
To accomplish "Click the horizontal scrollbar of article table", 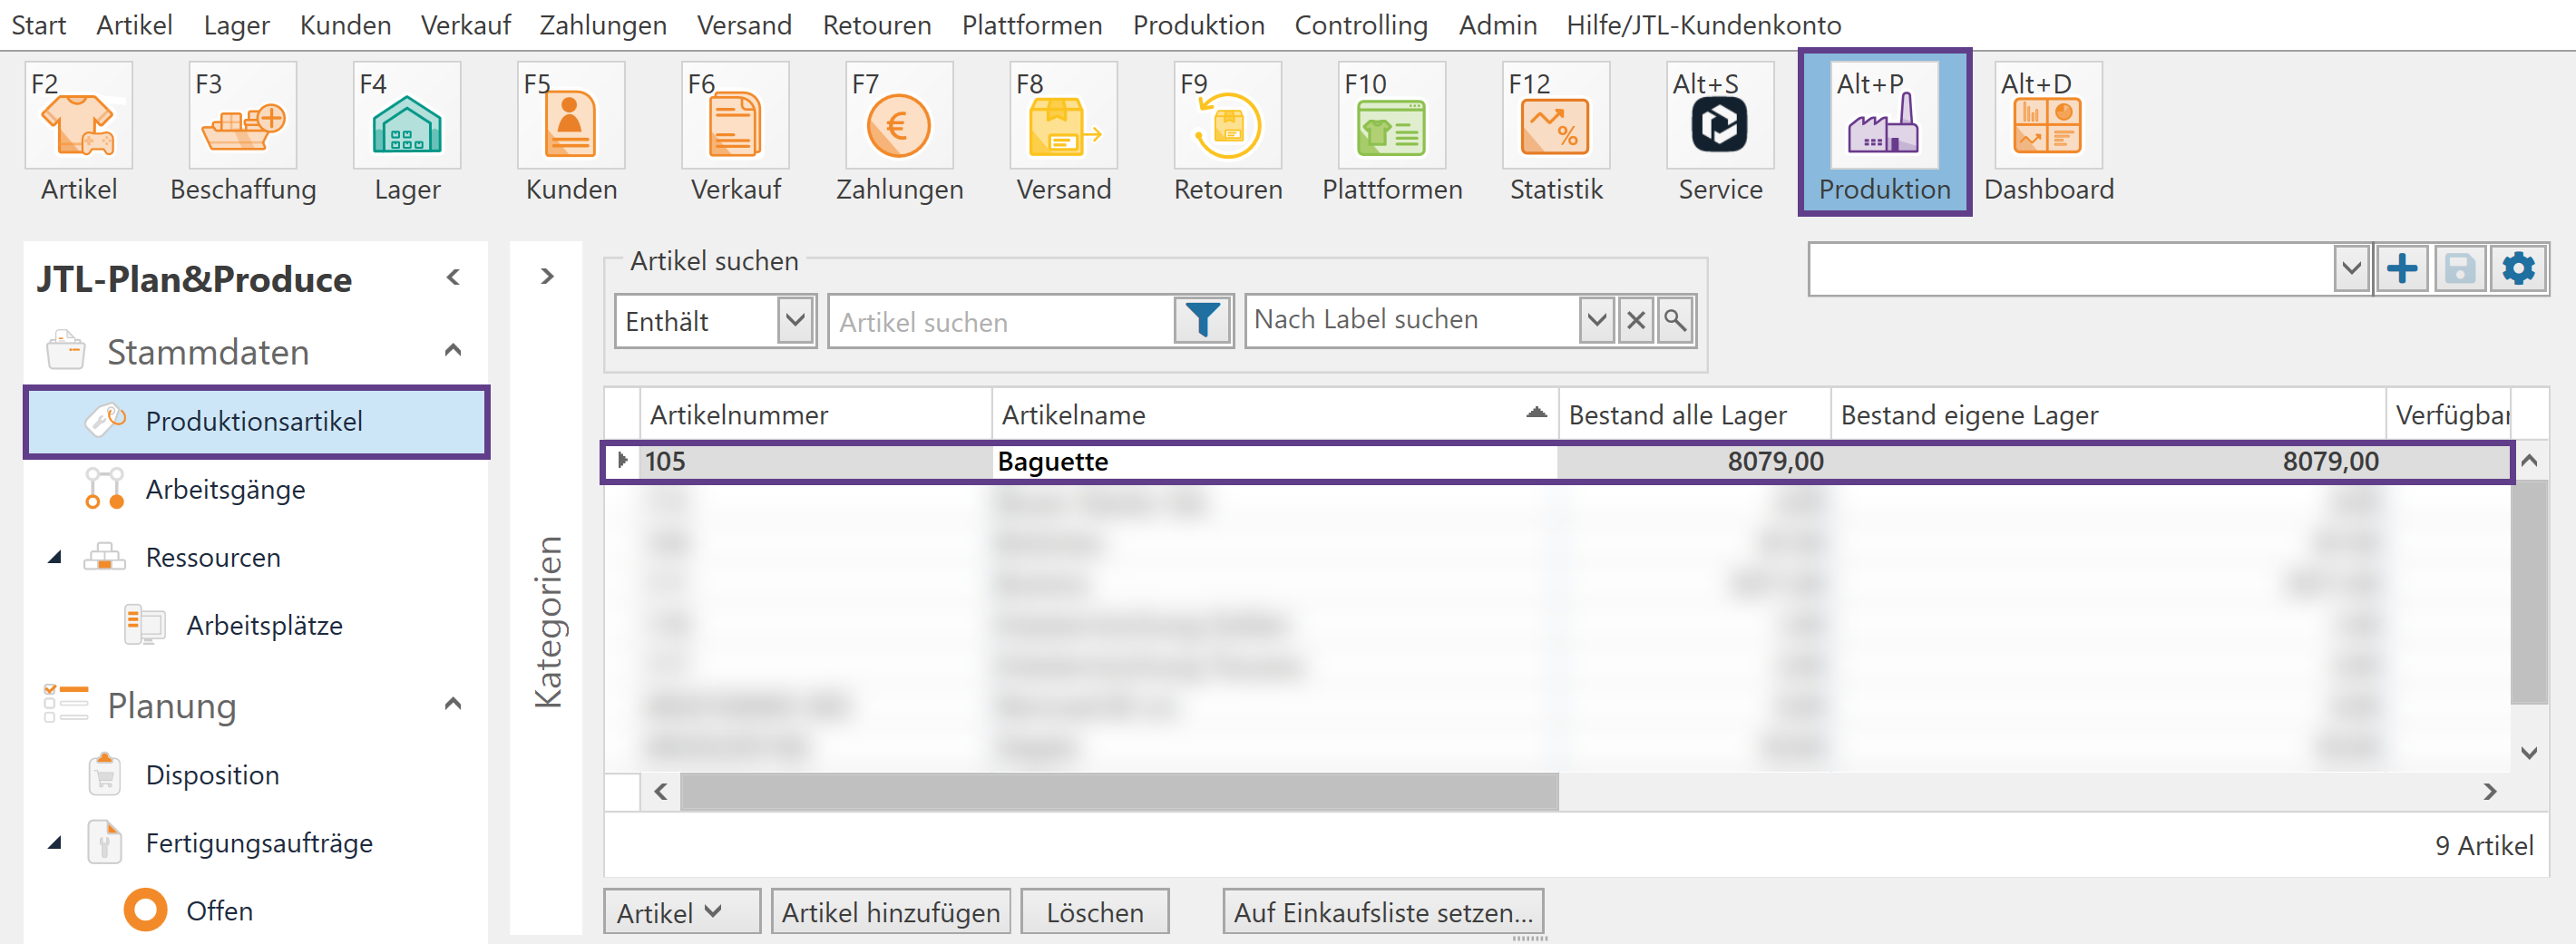I will click(x=1118, y=792).
